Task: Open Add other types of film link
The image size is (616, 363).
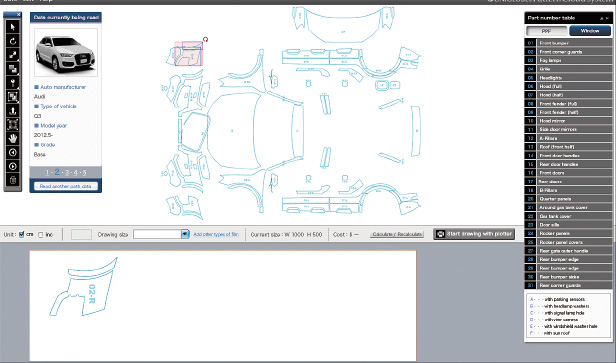Action: (x=216, y=235)
